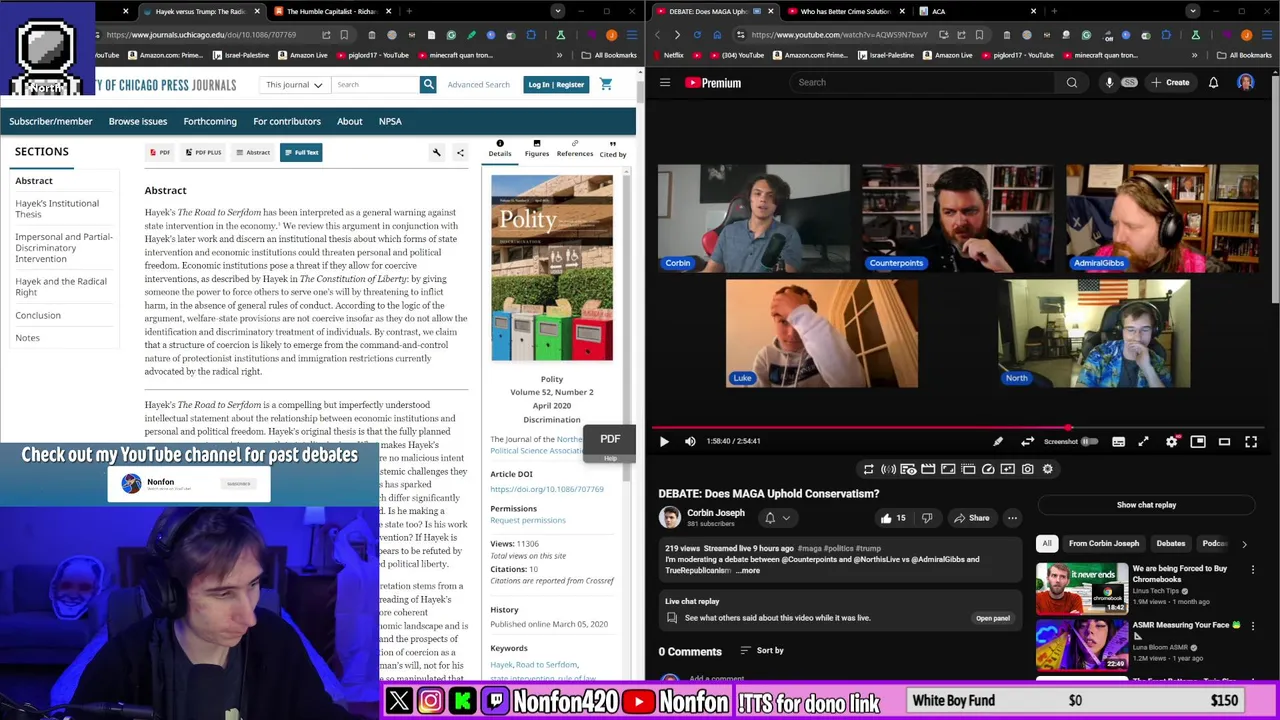Go to YouTube Premium home logo

[x=713, y=83]
